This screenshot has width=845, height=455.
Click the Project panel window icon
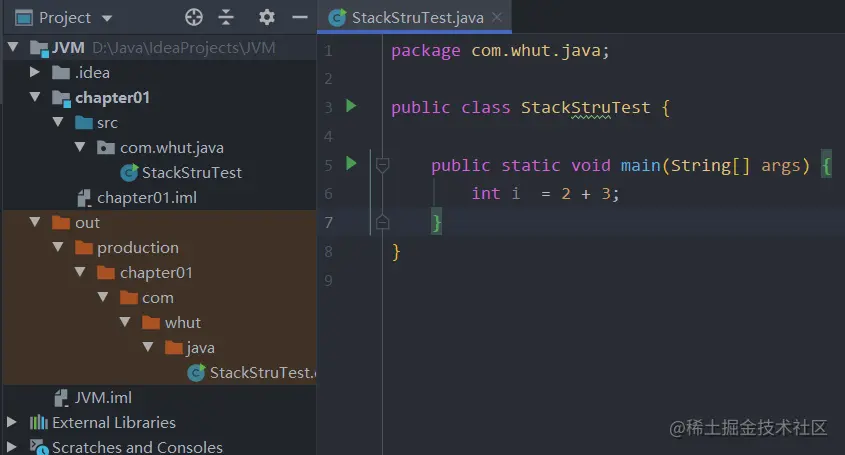coord(24,18)
